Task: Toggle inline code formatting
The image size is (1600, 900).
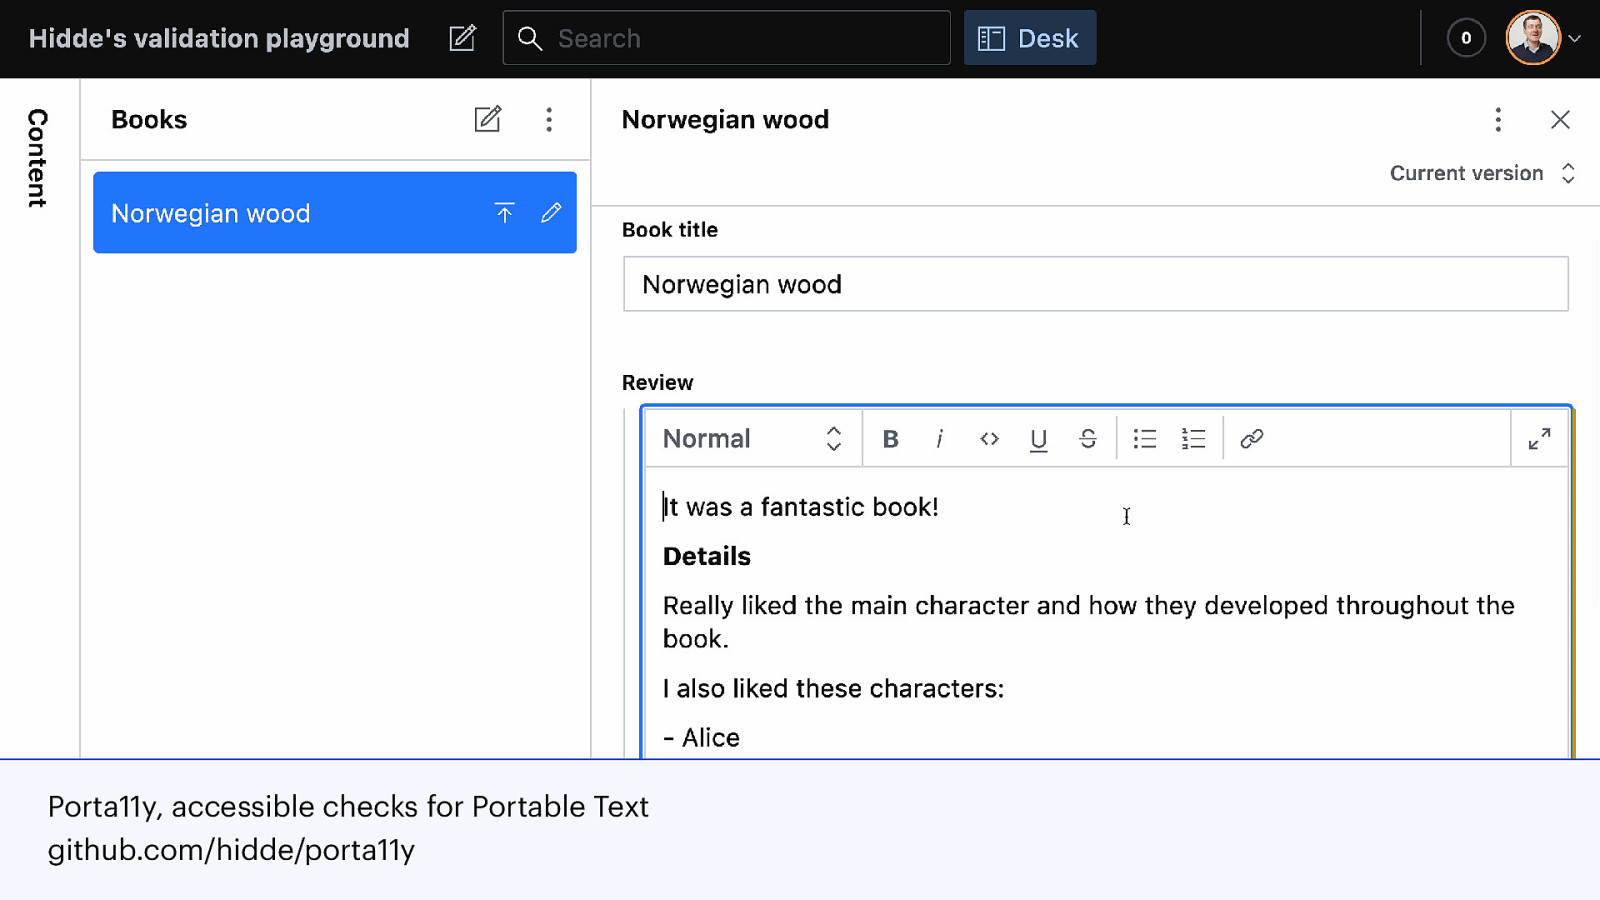Action: pyautogui.click(x=989, y=439)
